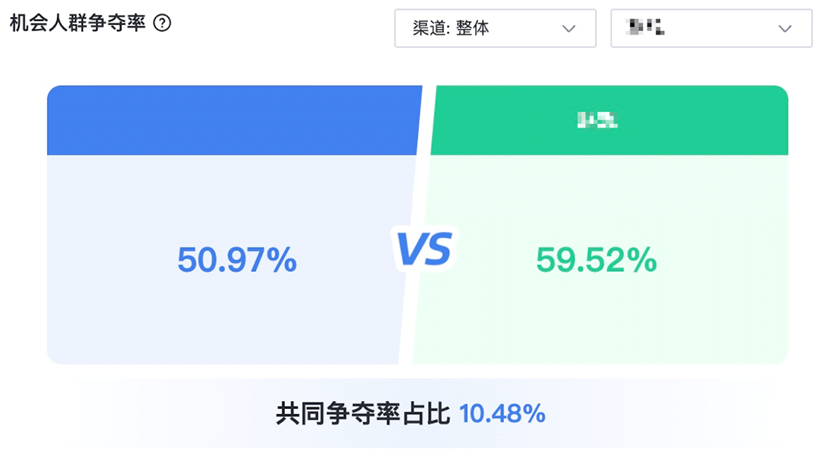Click the bottom shared-rate summary bar
Viewport: 824px width, 453px height.
pyautogui.click(x=411, y=414)
